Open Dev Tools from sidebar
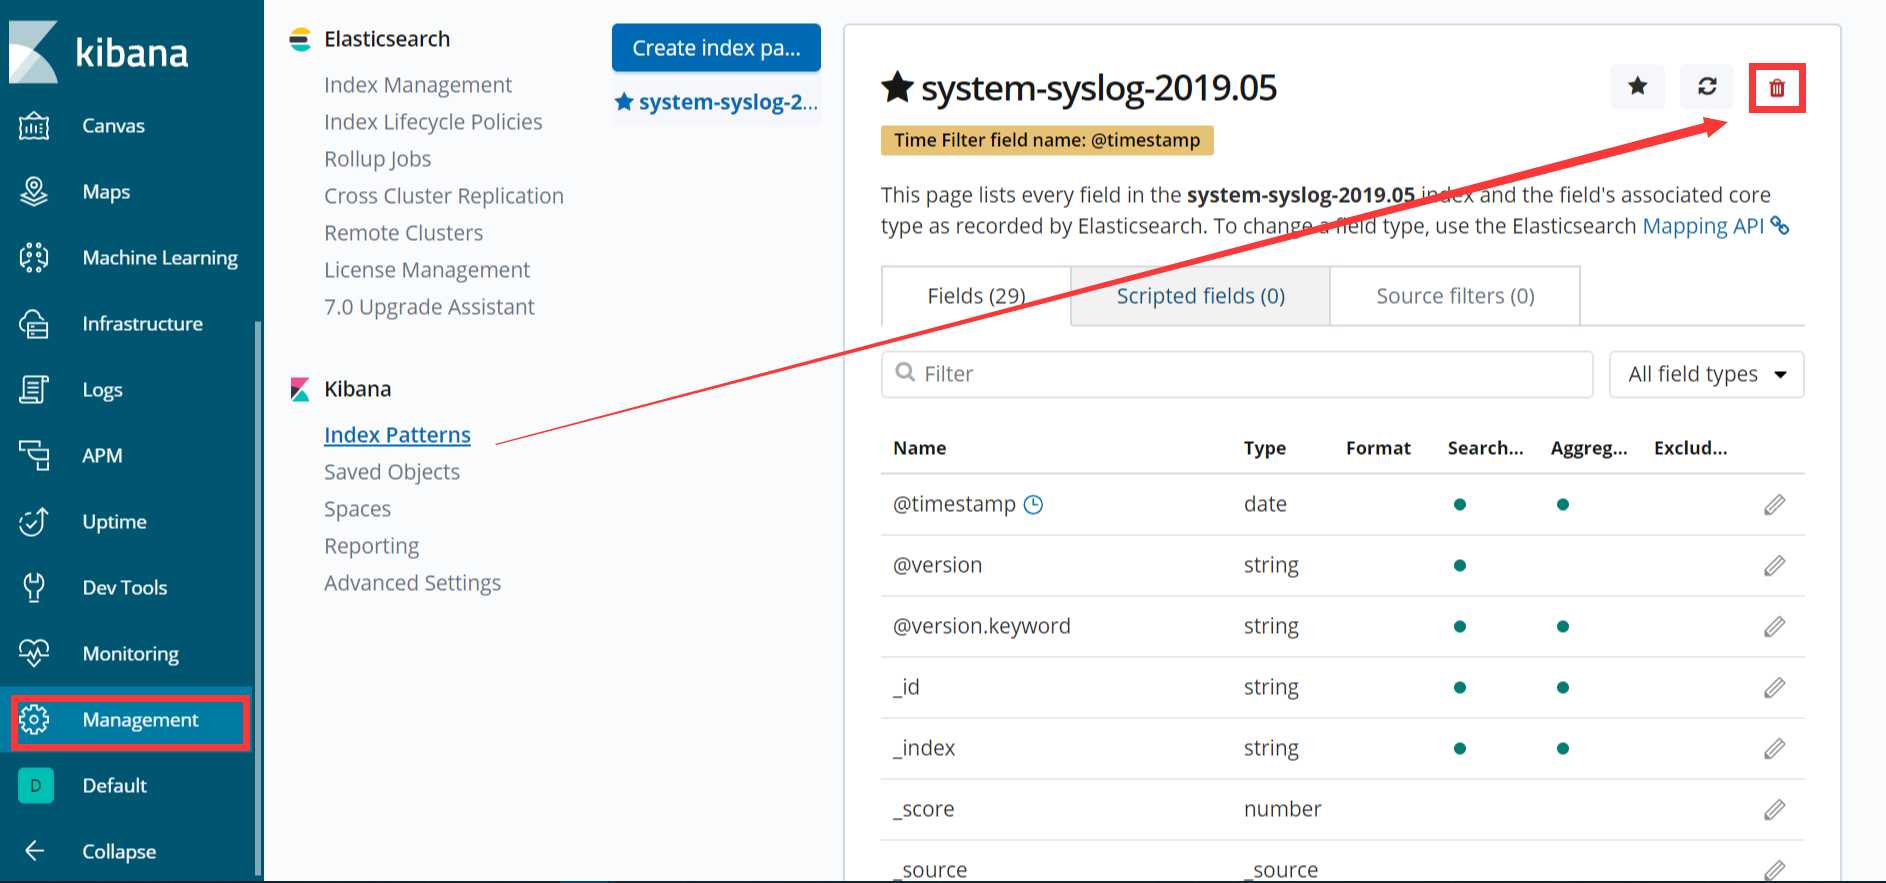The height and width of the screenshot is (883, 1886). pyautogui.click(x=125, y=588)
